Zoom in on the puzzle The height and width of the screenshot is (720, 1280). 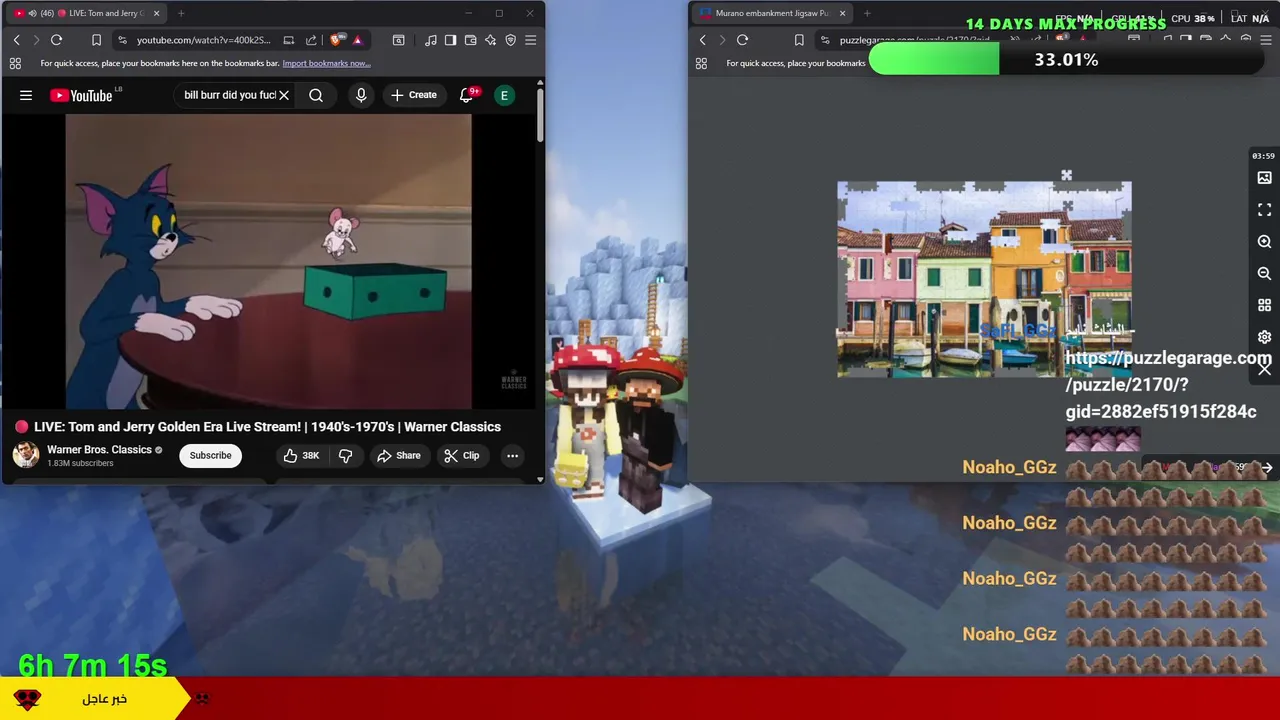pyautogui.click(x=1264, y=242)
